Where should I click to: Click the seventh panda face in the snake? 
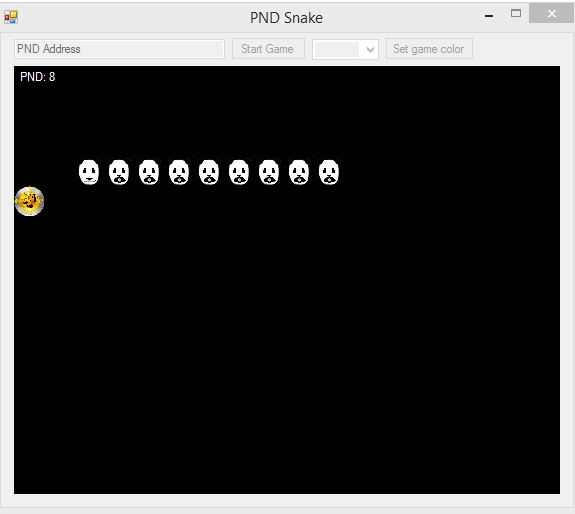269,172
